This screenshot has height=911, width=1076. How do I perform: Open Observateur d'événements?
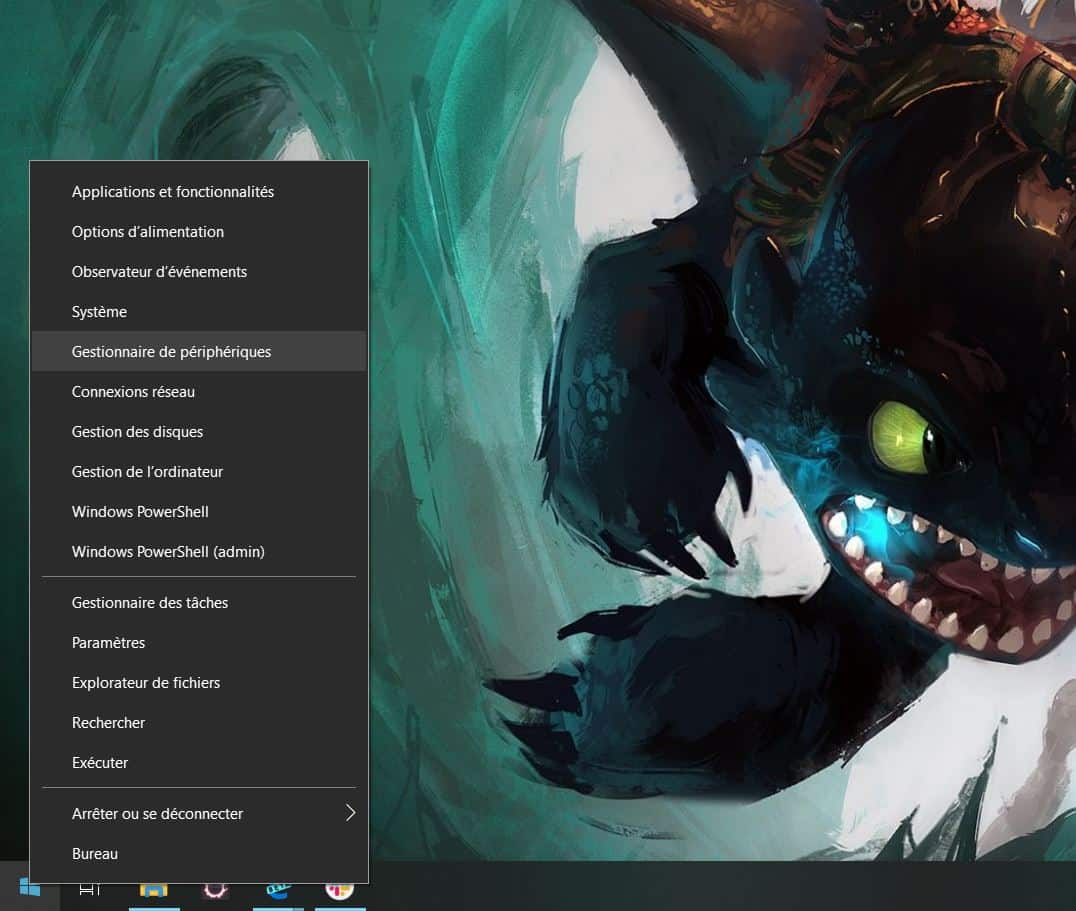tap(159, 272)
